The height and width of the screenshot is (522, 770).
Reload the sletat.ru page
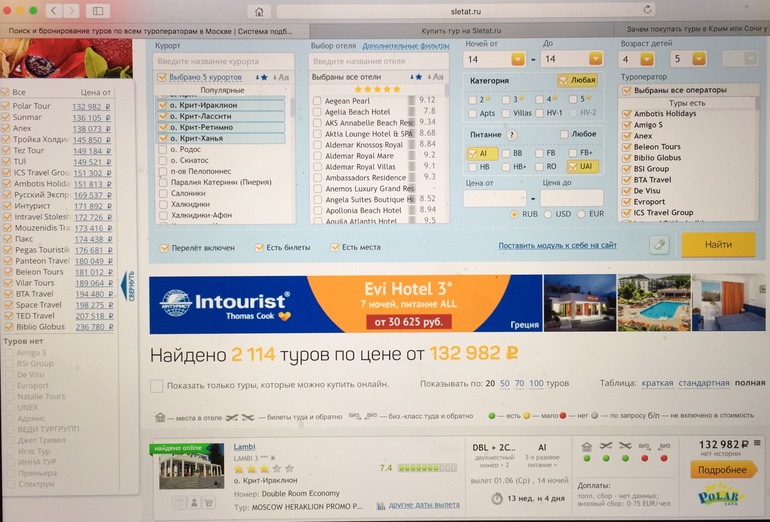647,10
